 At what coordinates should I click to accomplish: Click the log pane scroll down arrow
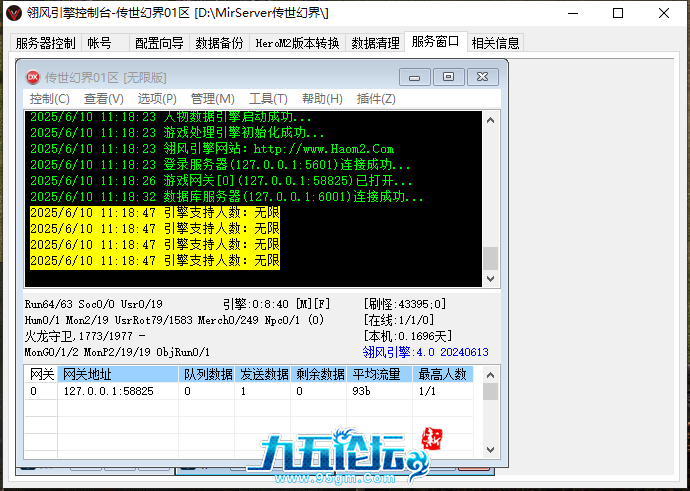coord(491,279)
